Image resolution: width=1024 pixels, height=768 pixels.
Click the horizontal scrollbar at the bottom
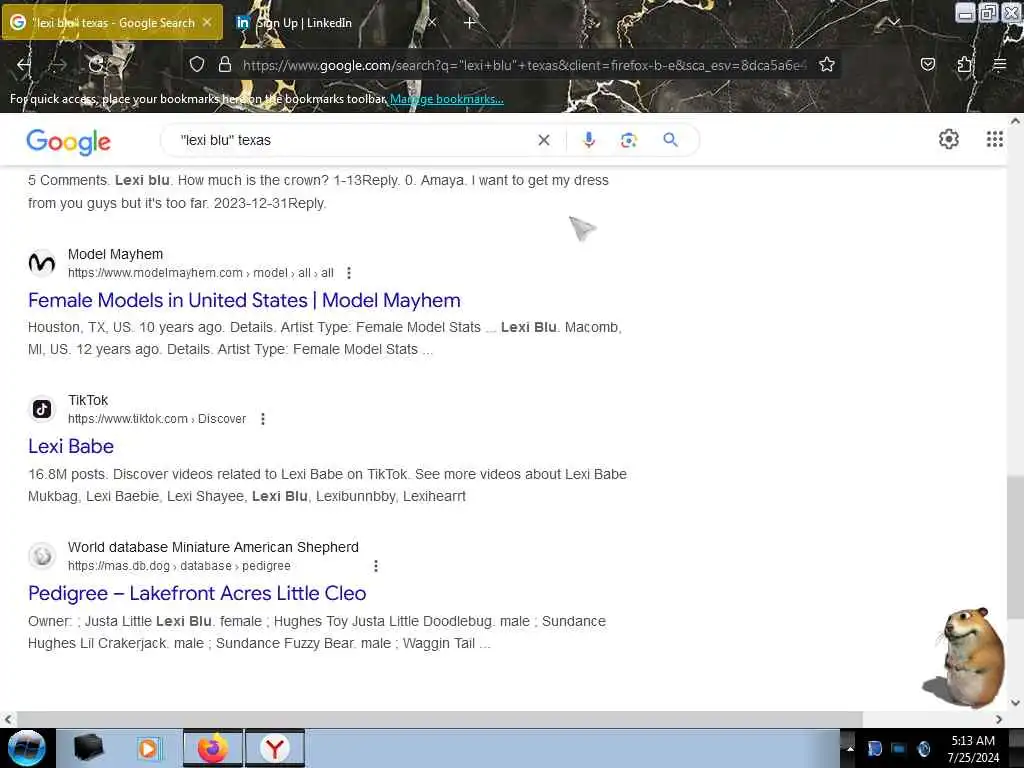(x=439, y=719)
